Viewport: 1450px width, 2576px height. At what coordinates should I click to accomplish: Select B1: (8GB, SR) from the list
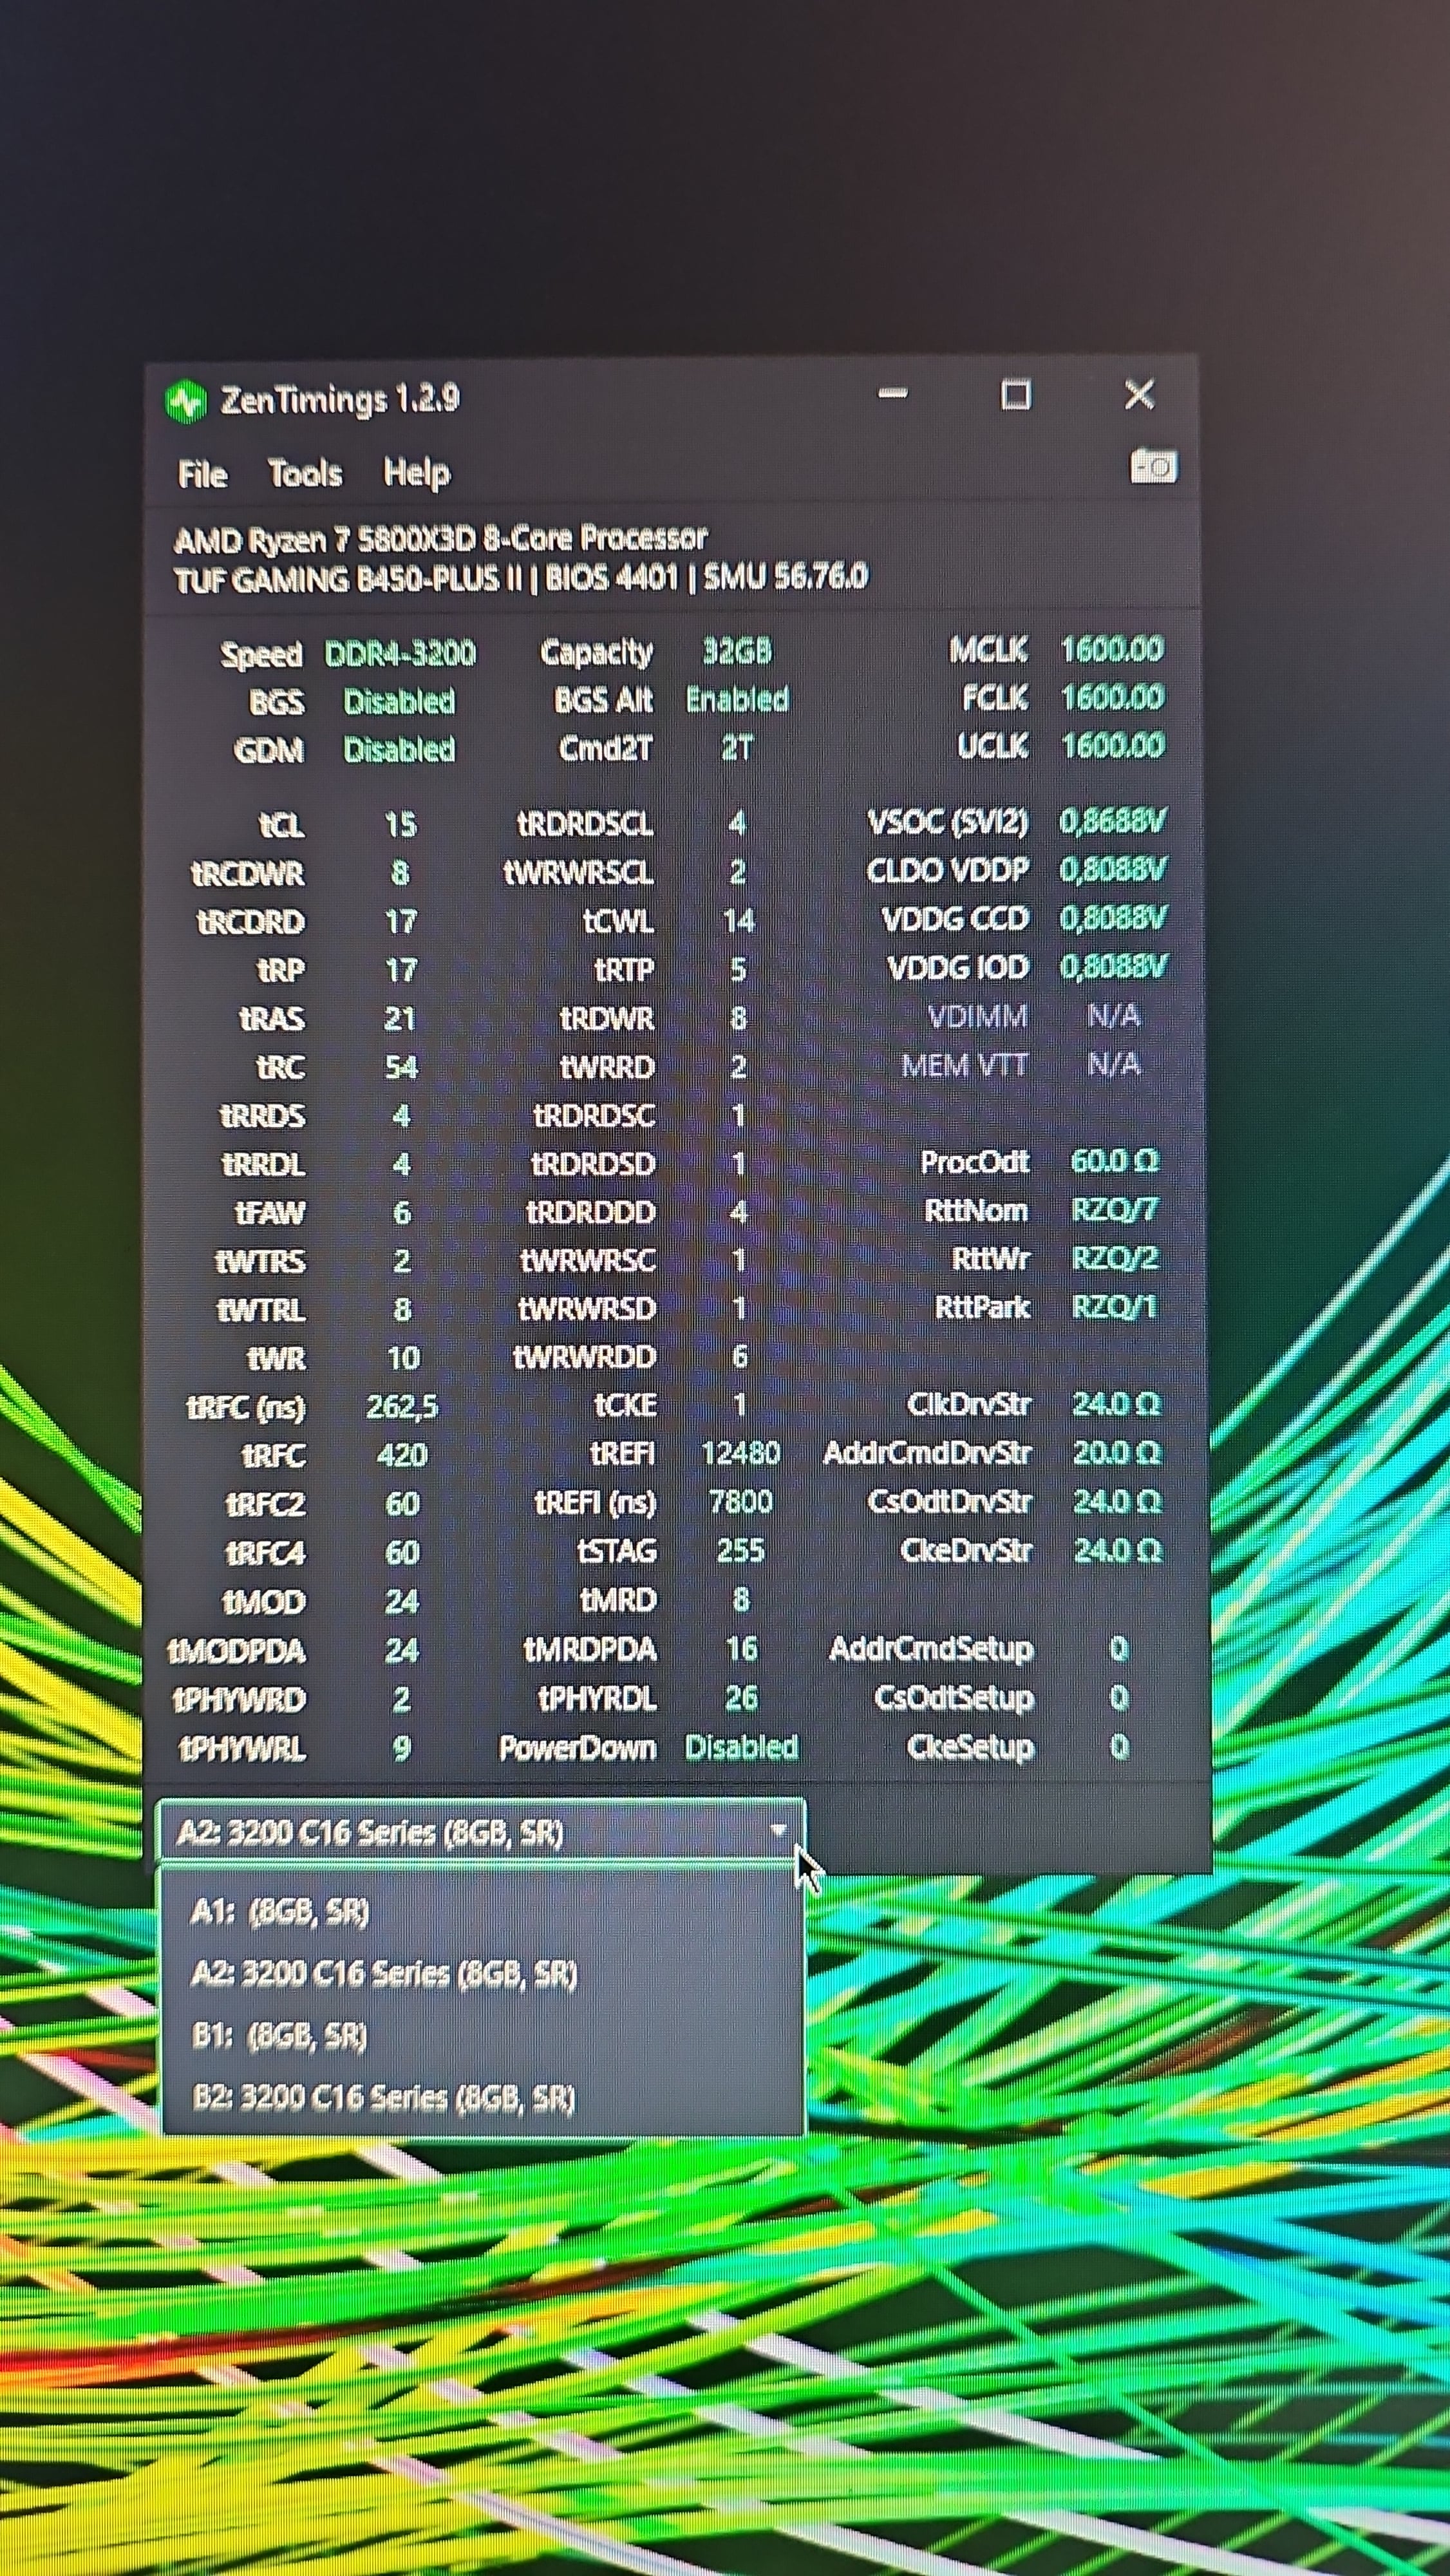click(482, 2035)
